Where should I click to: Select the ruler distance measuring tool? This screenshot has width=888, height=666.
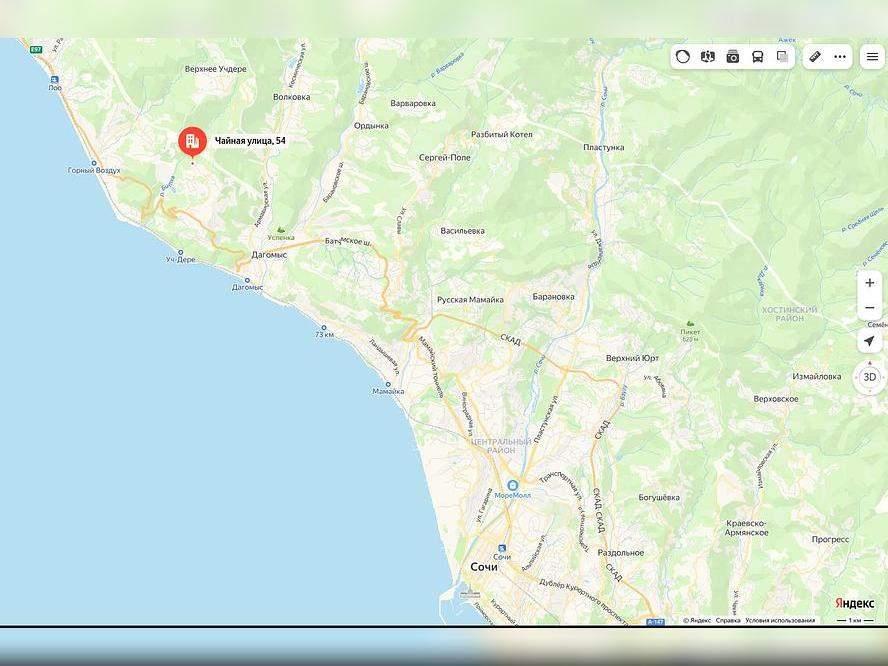(x=815, y=57)
